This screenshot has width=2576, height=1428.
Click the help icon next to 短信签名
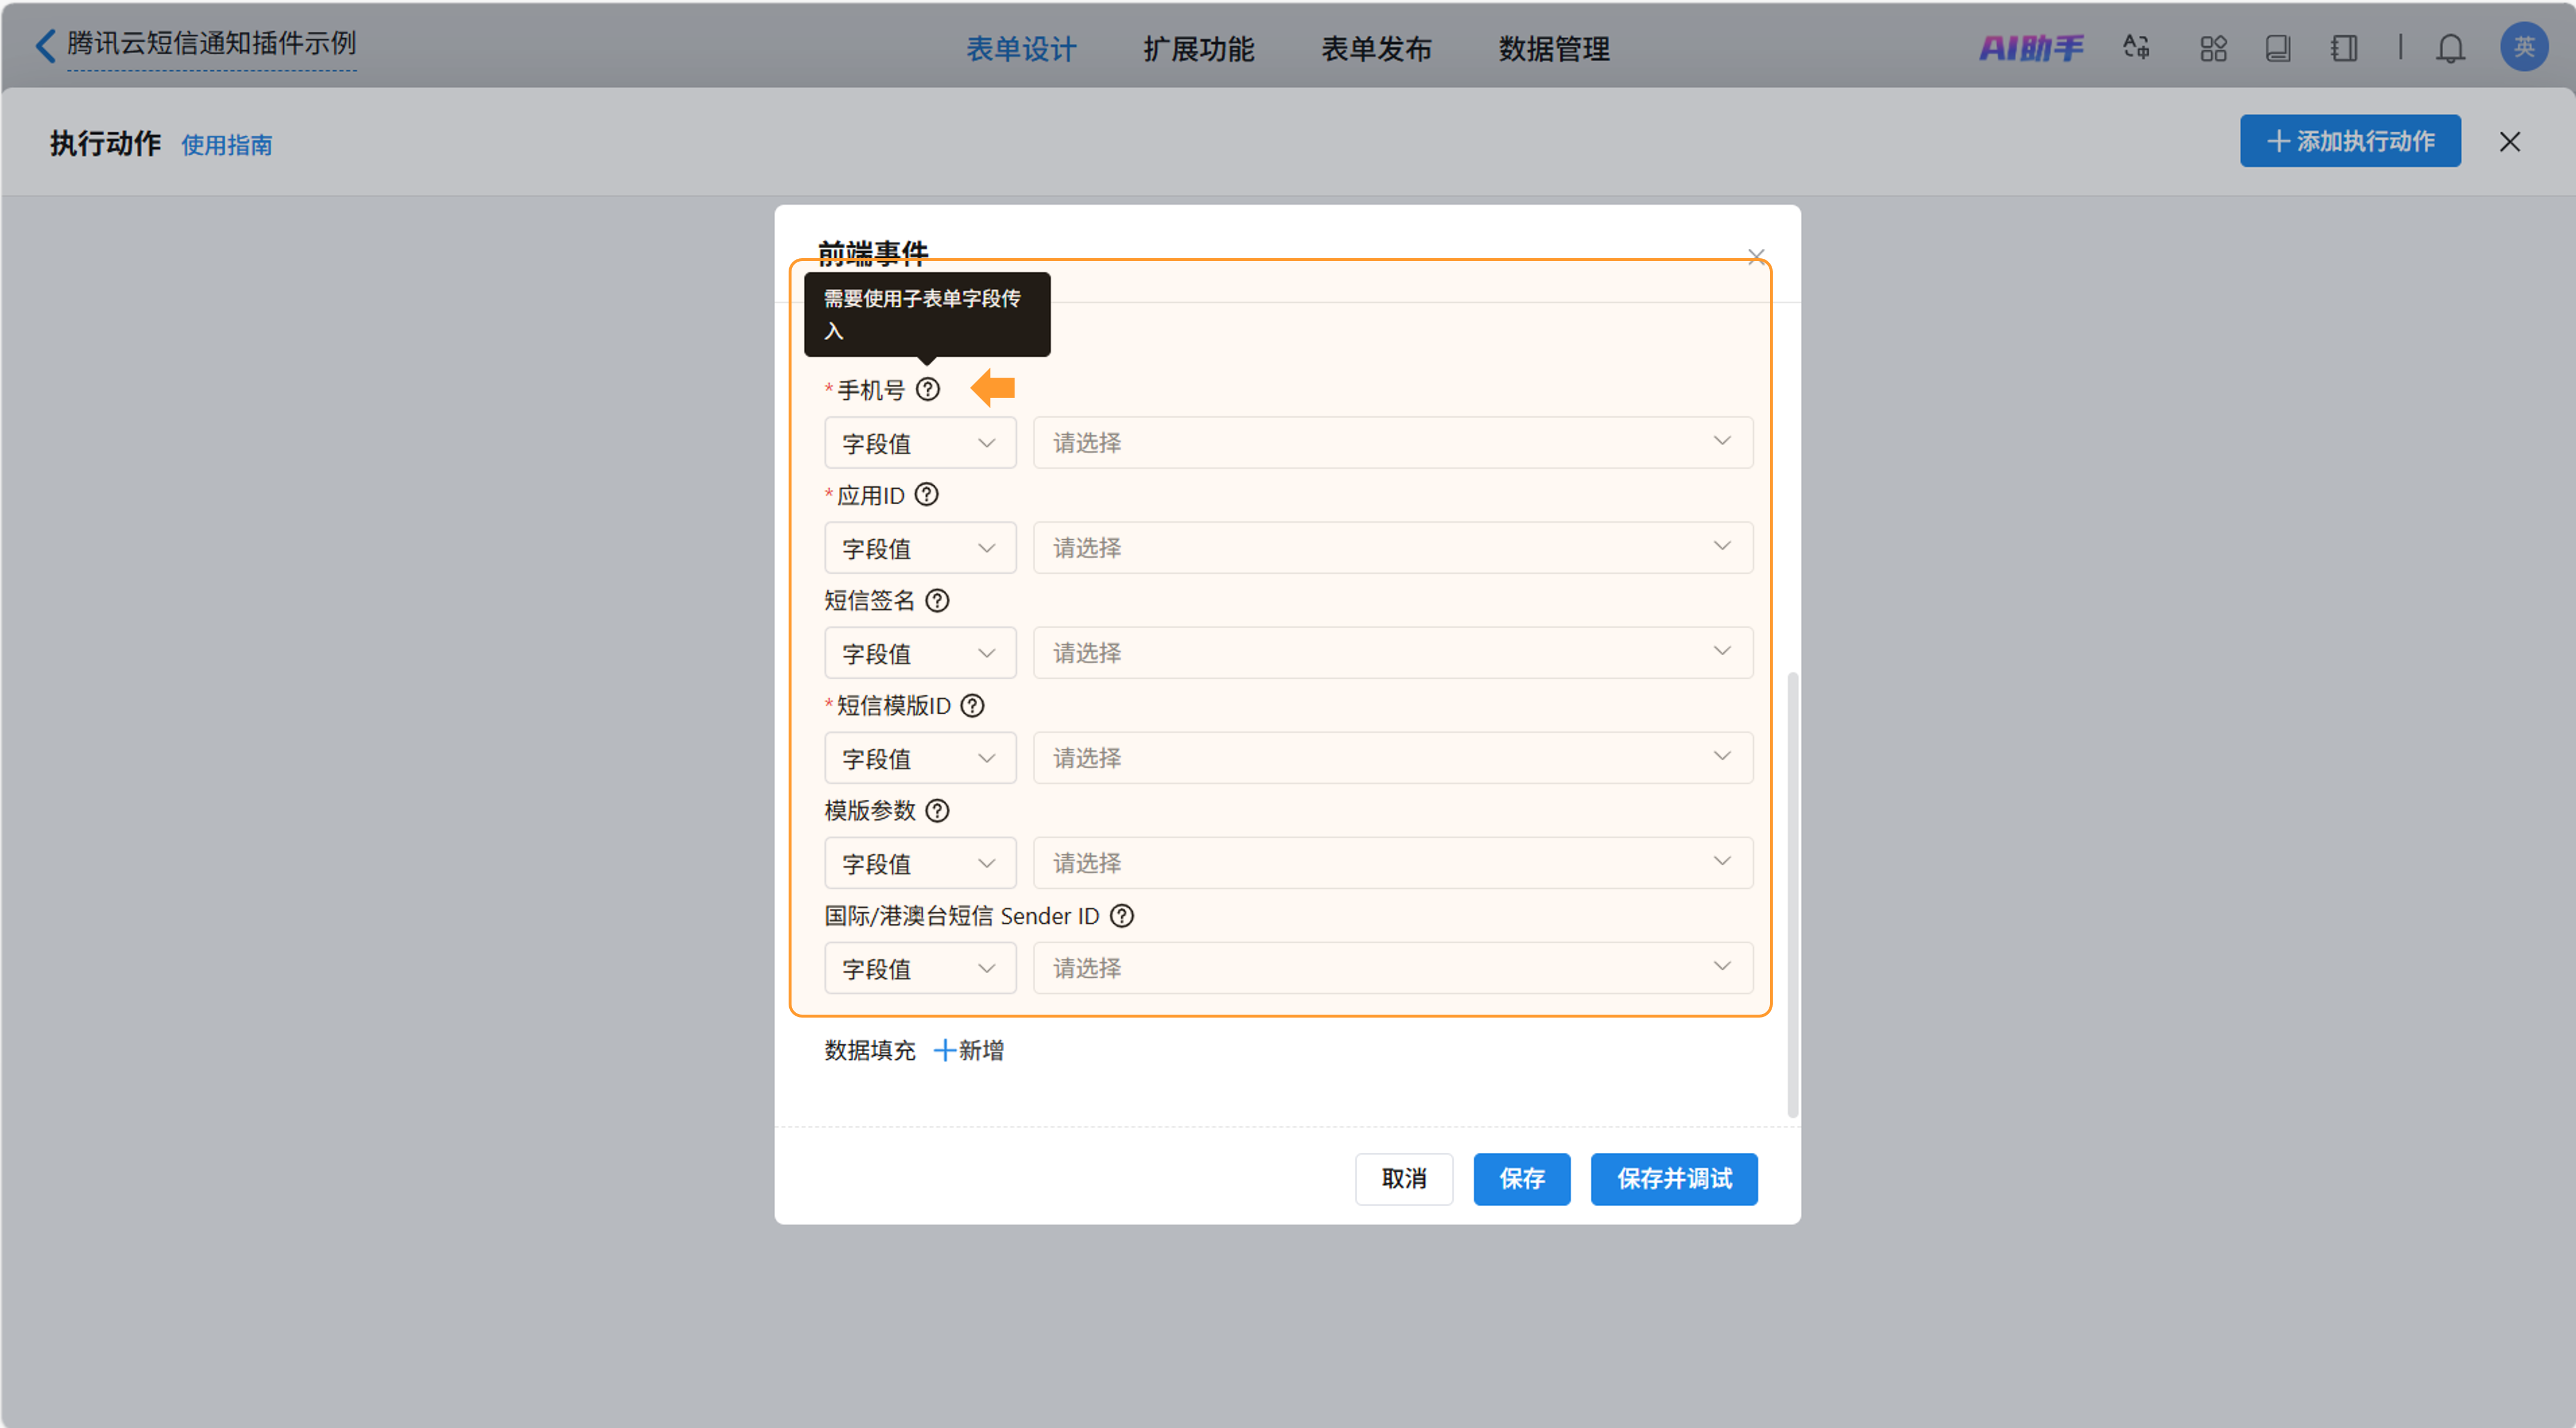[936, 600]
